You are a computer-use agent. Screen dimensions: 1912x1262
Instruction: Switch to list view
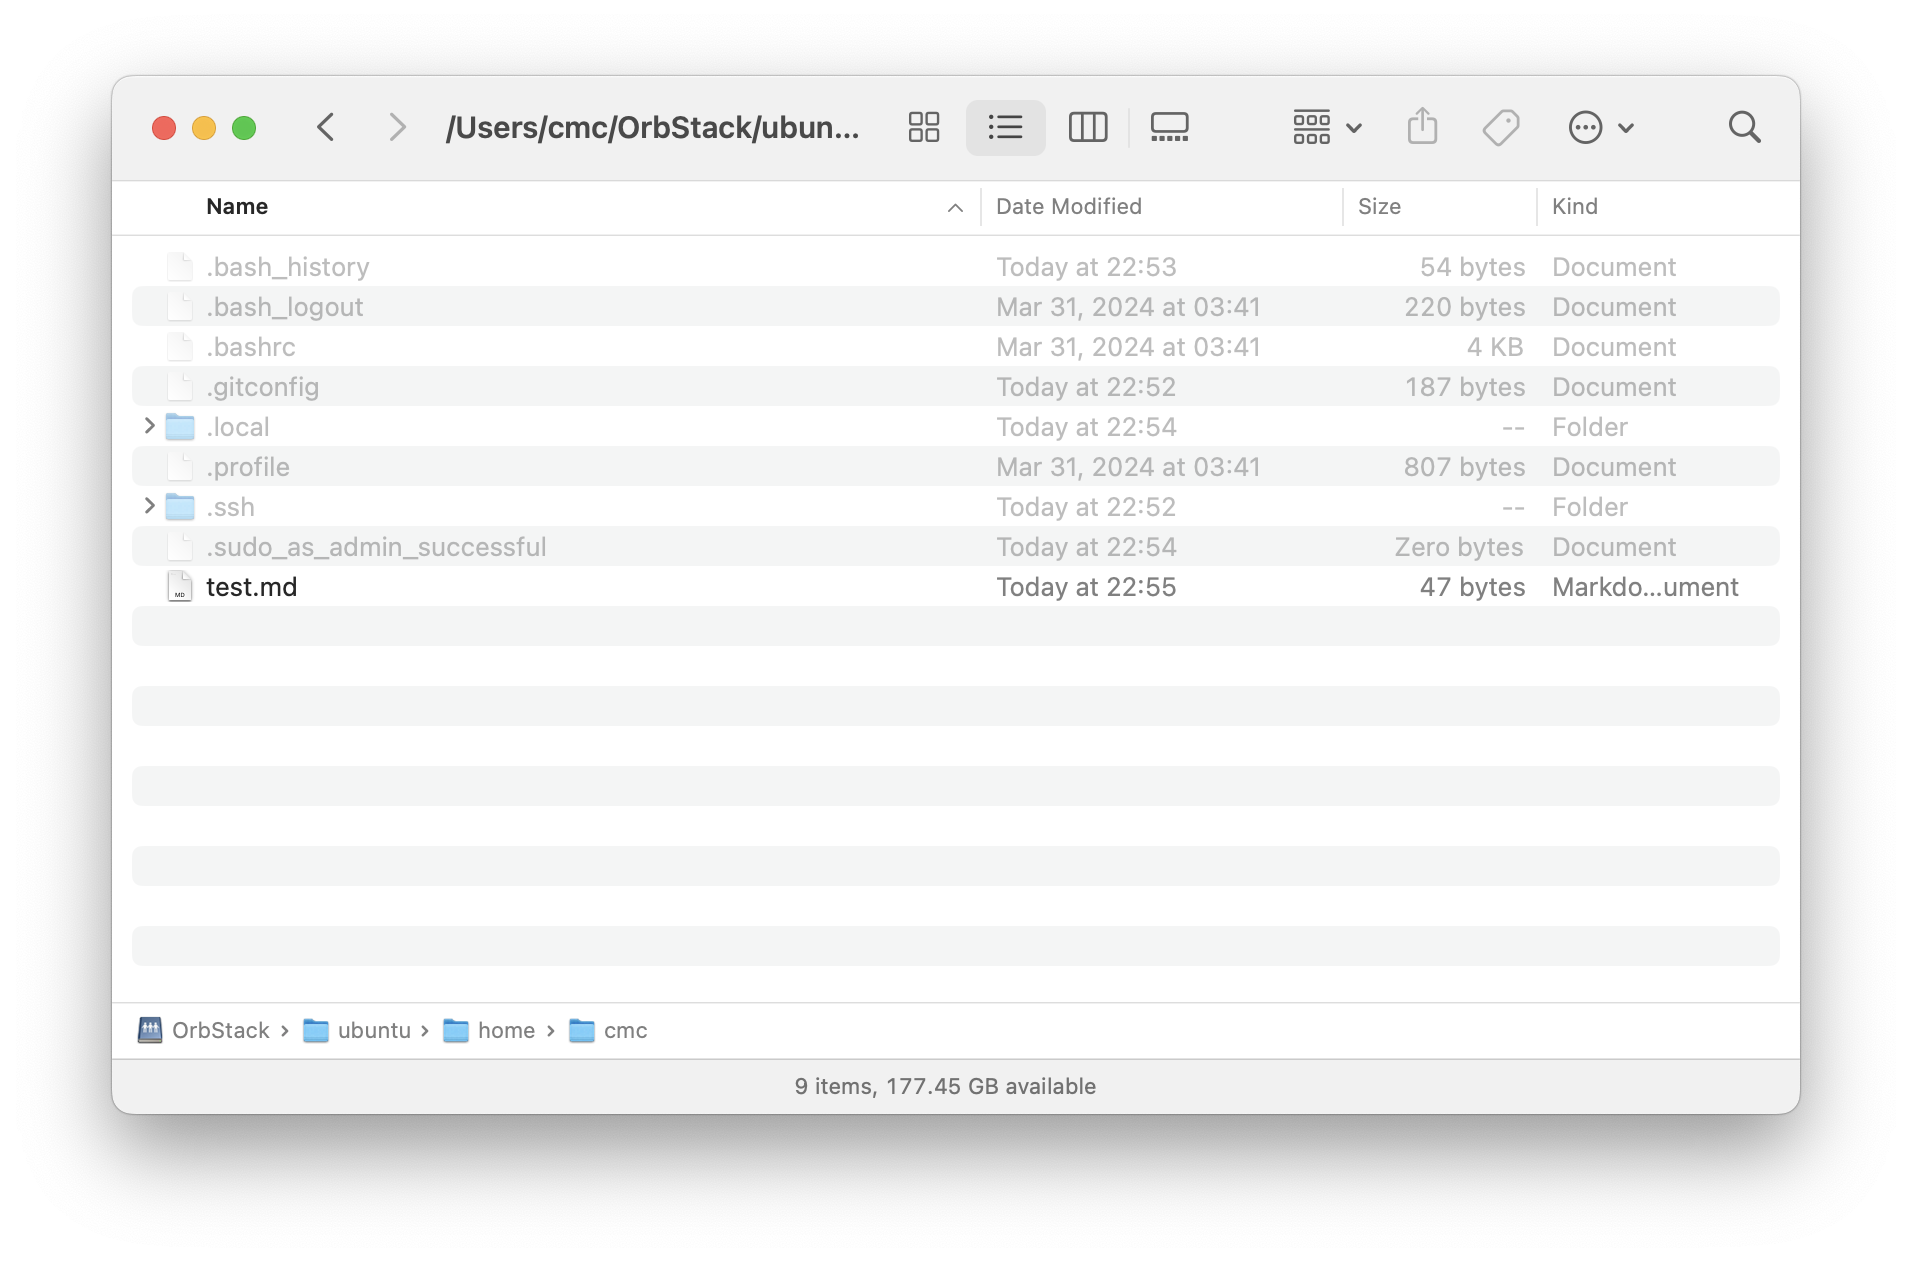(x=1005, y=127)
